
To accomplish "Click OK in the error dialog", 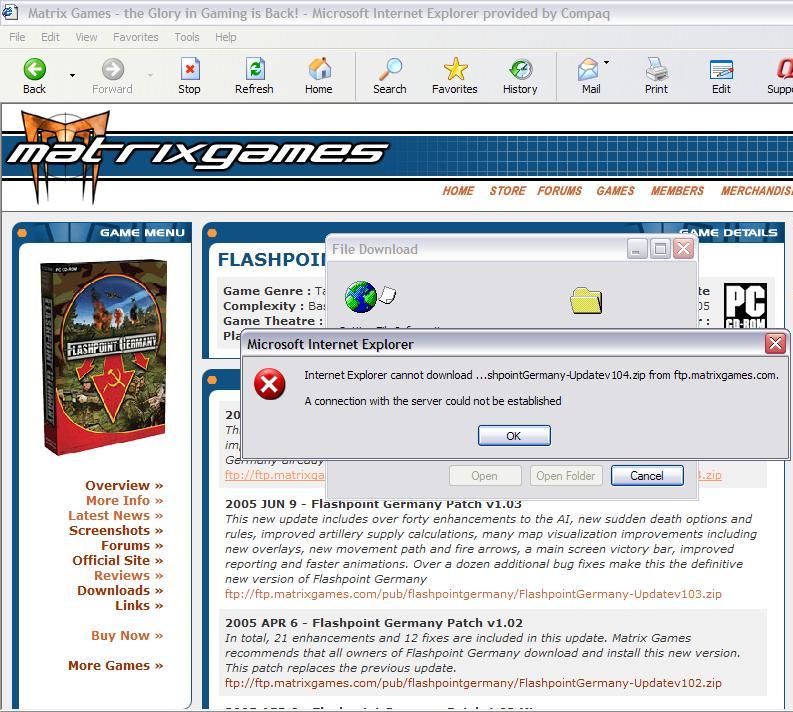I will click(514, 436).
